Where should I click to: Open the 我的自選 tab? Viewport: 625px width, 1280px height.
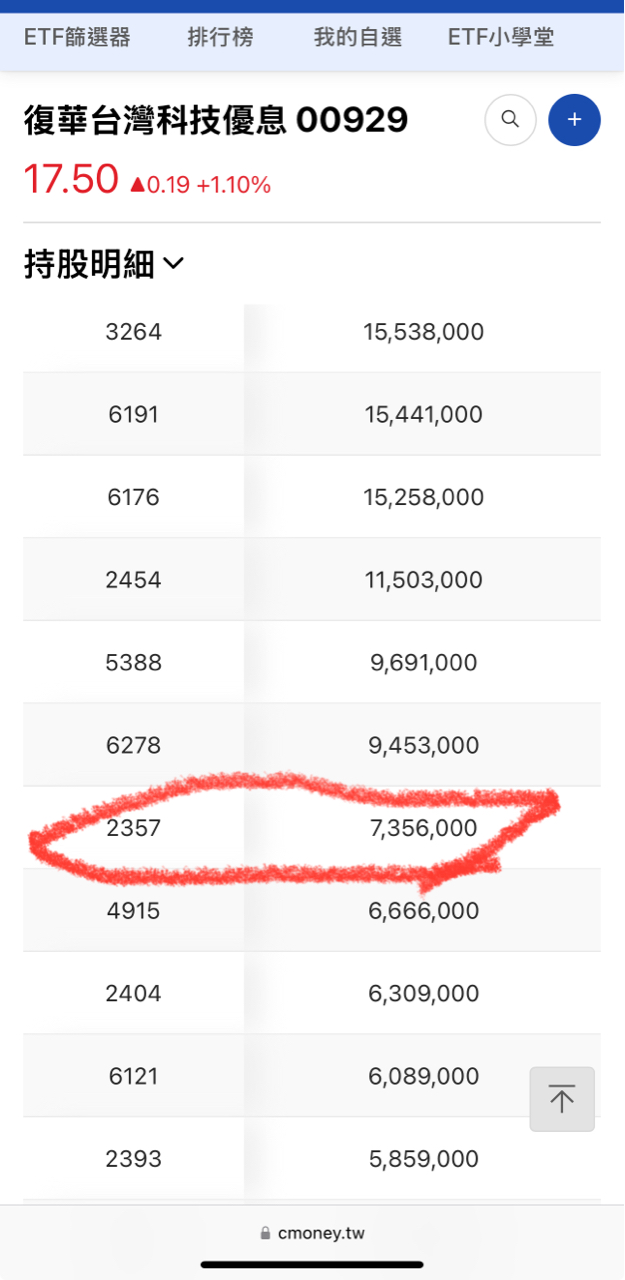tap(357, 38)
